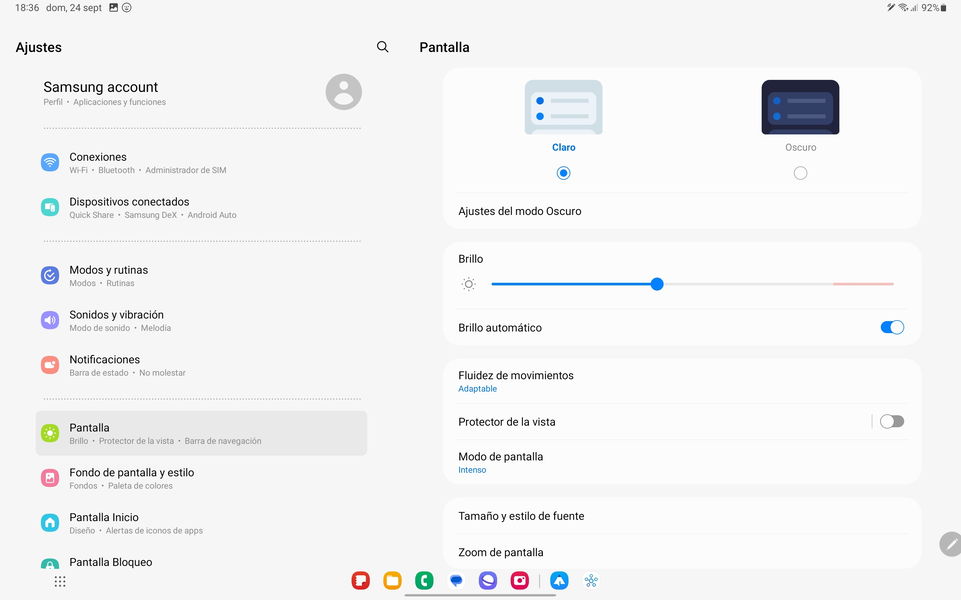Viewport: 961px width, 600px height.
Task: Tap the 'Oscuro' label text
Action: pyautogui.click(x=800, y=147)
